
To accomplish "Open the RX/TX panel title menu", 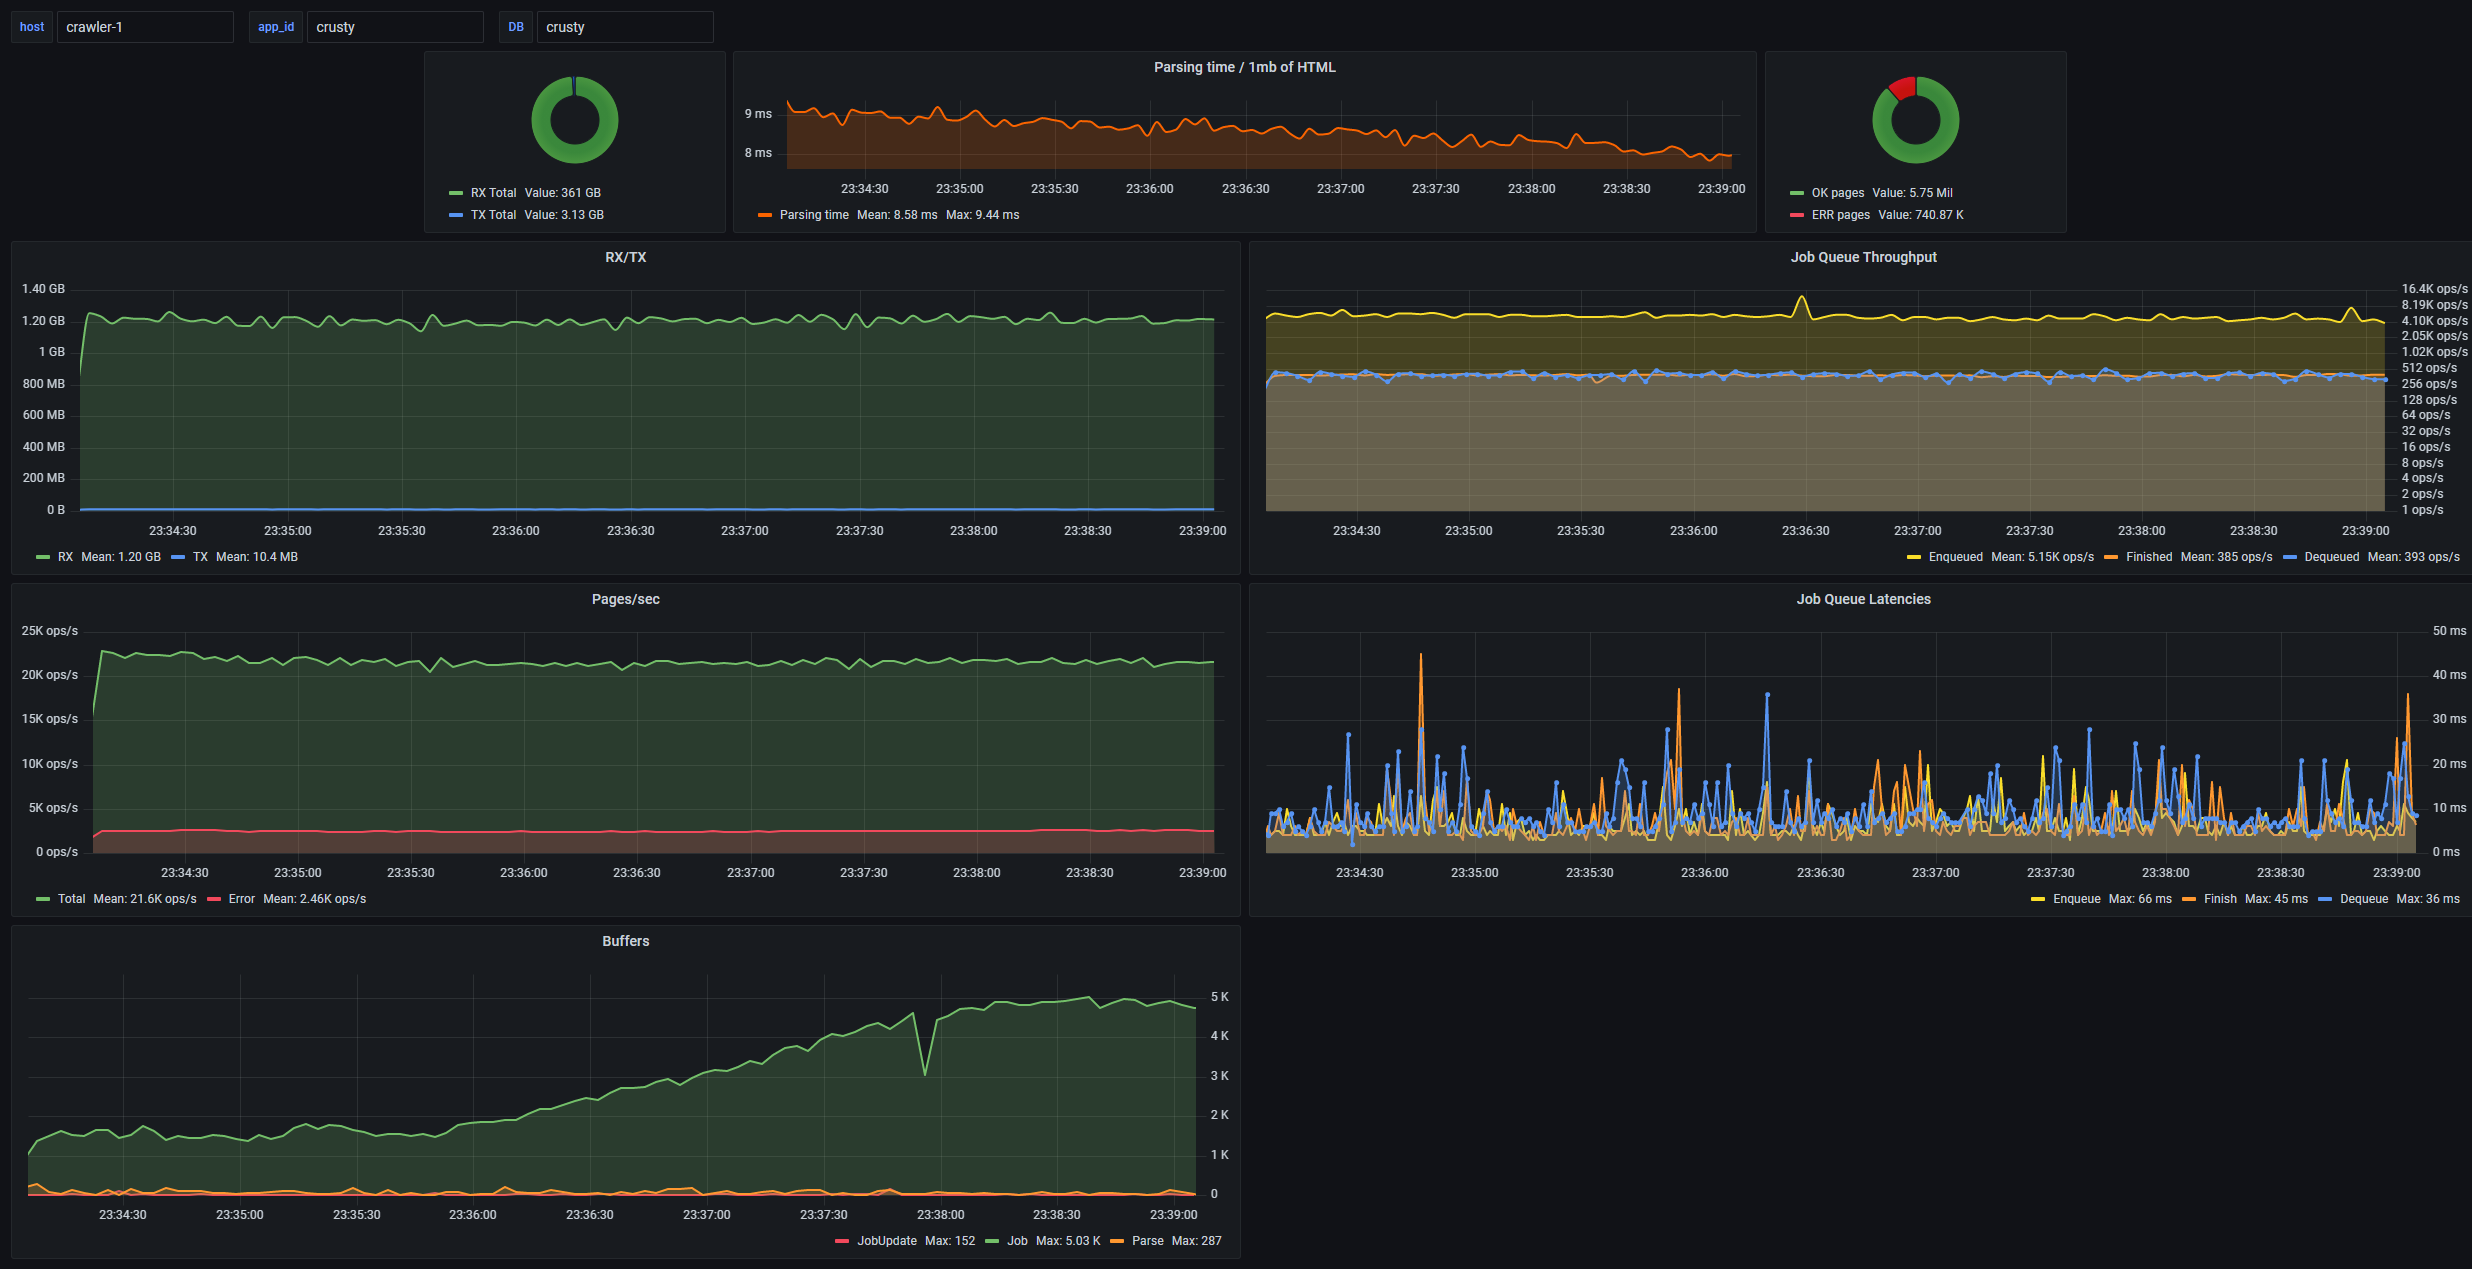I will coord(625,257).
